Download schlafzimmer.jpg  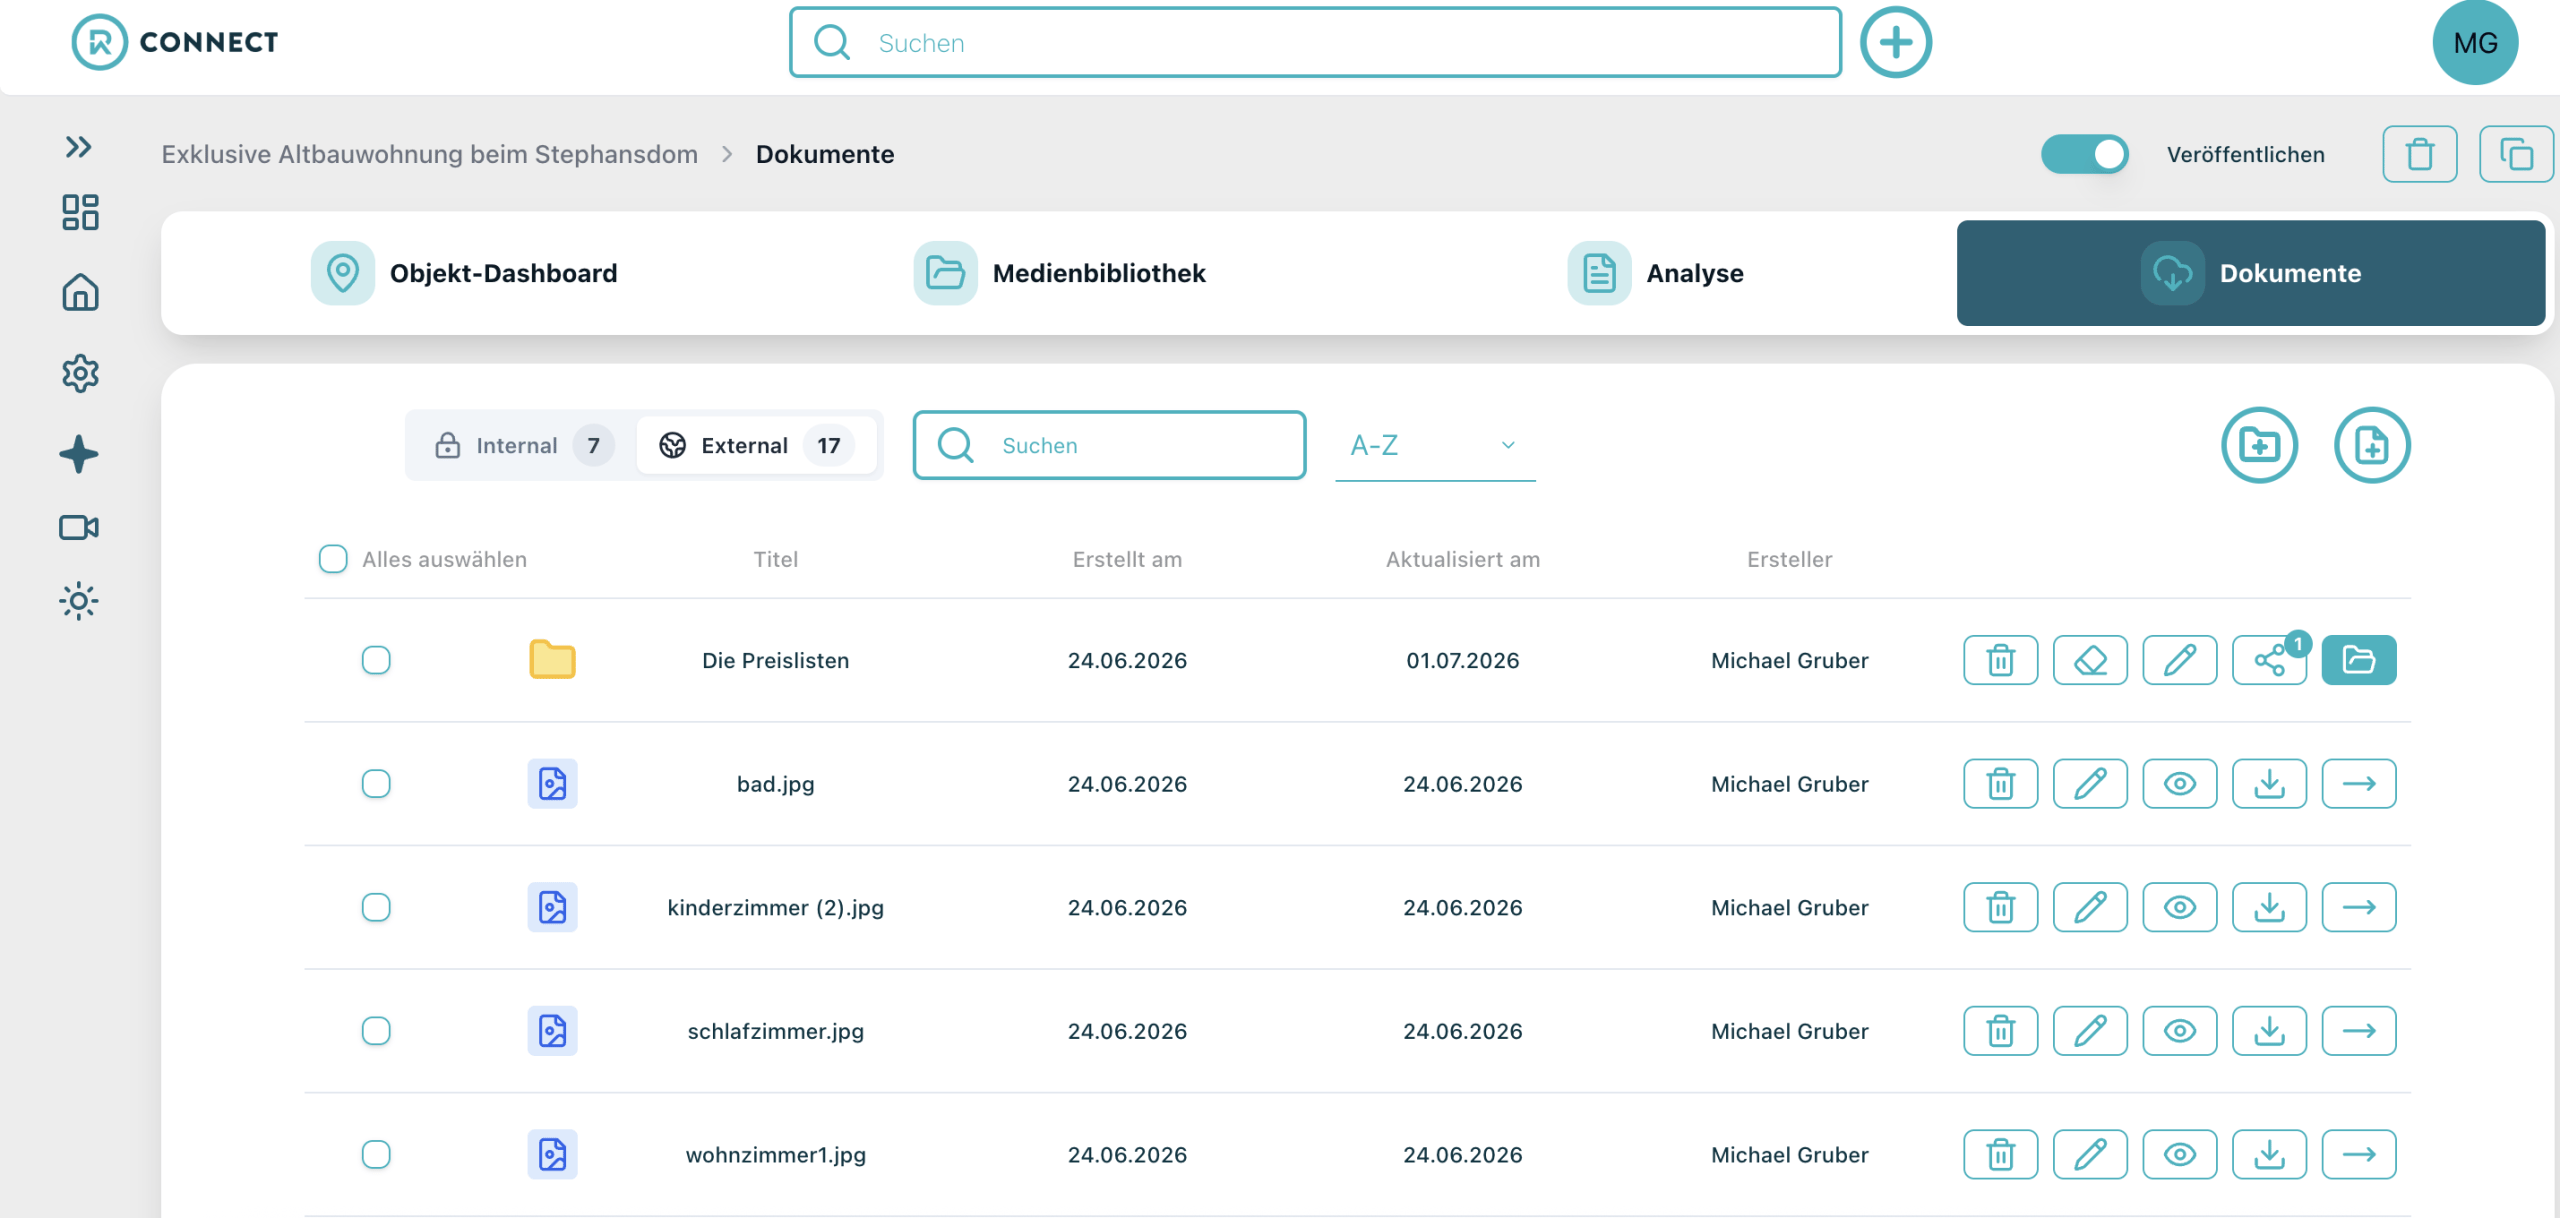2269,1031
